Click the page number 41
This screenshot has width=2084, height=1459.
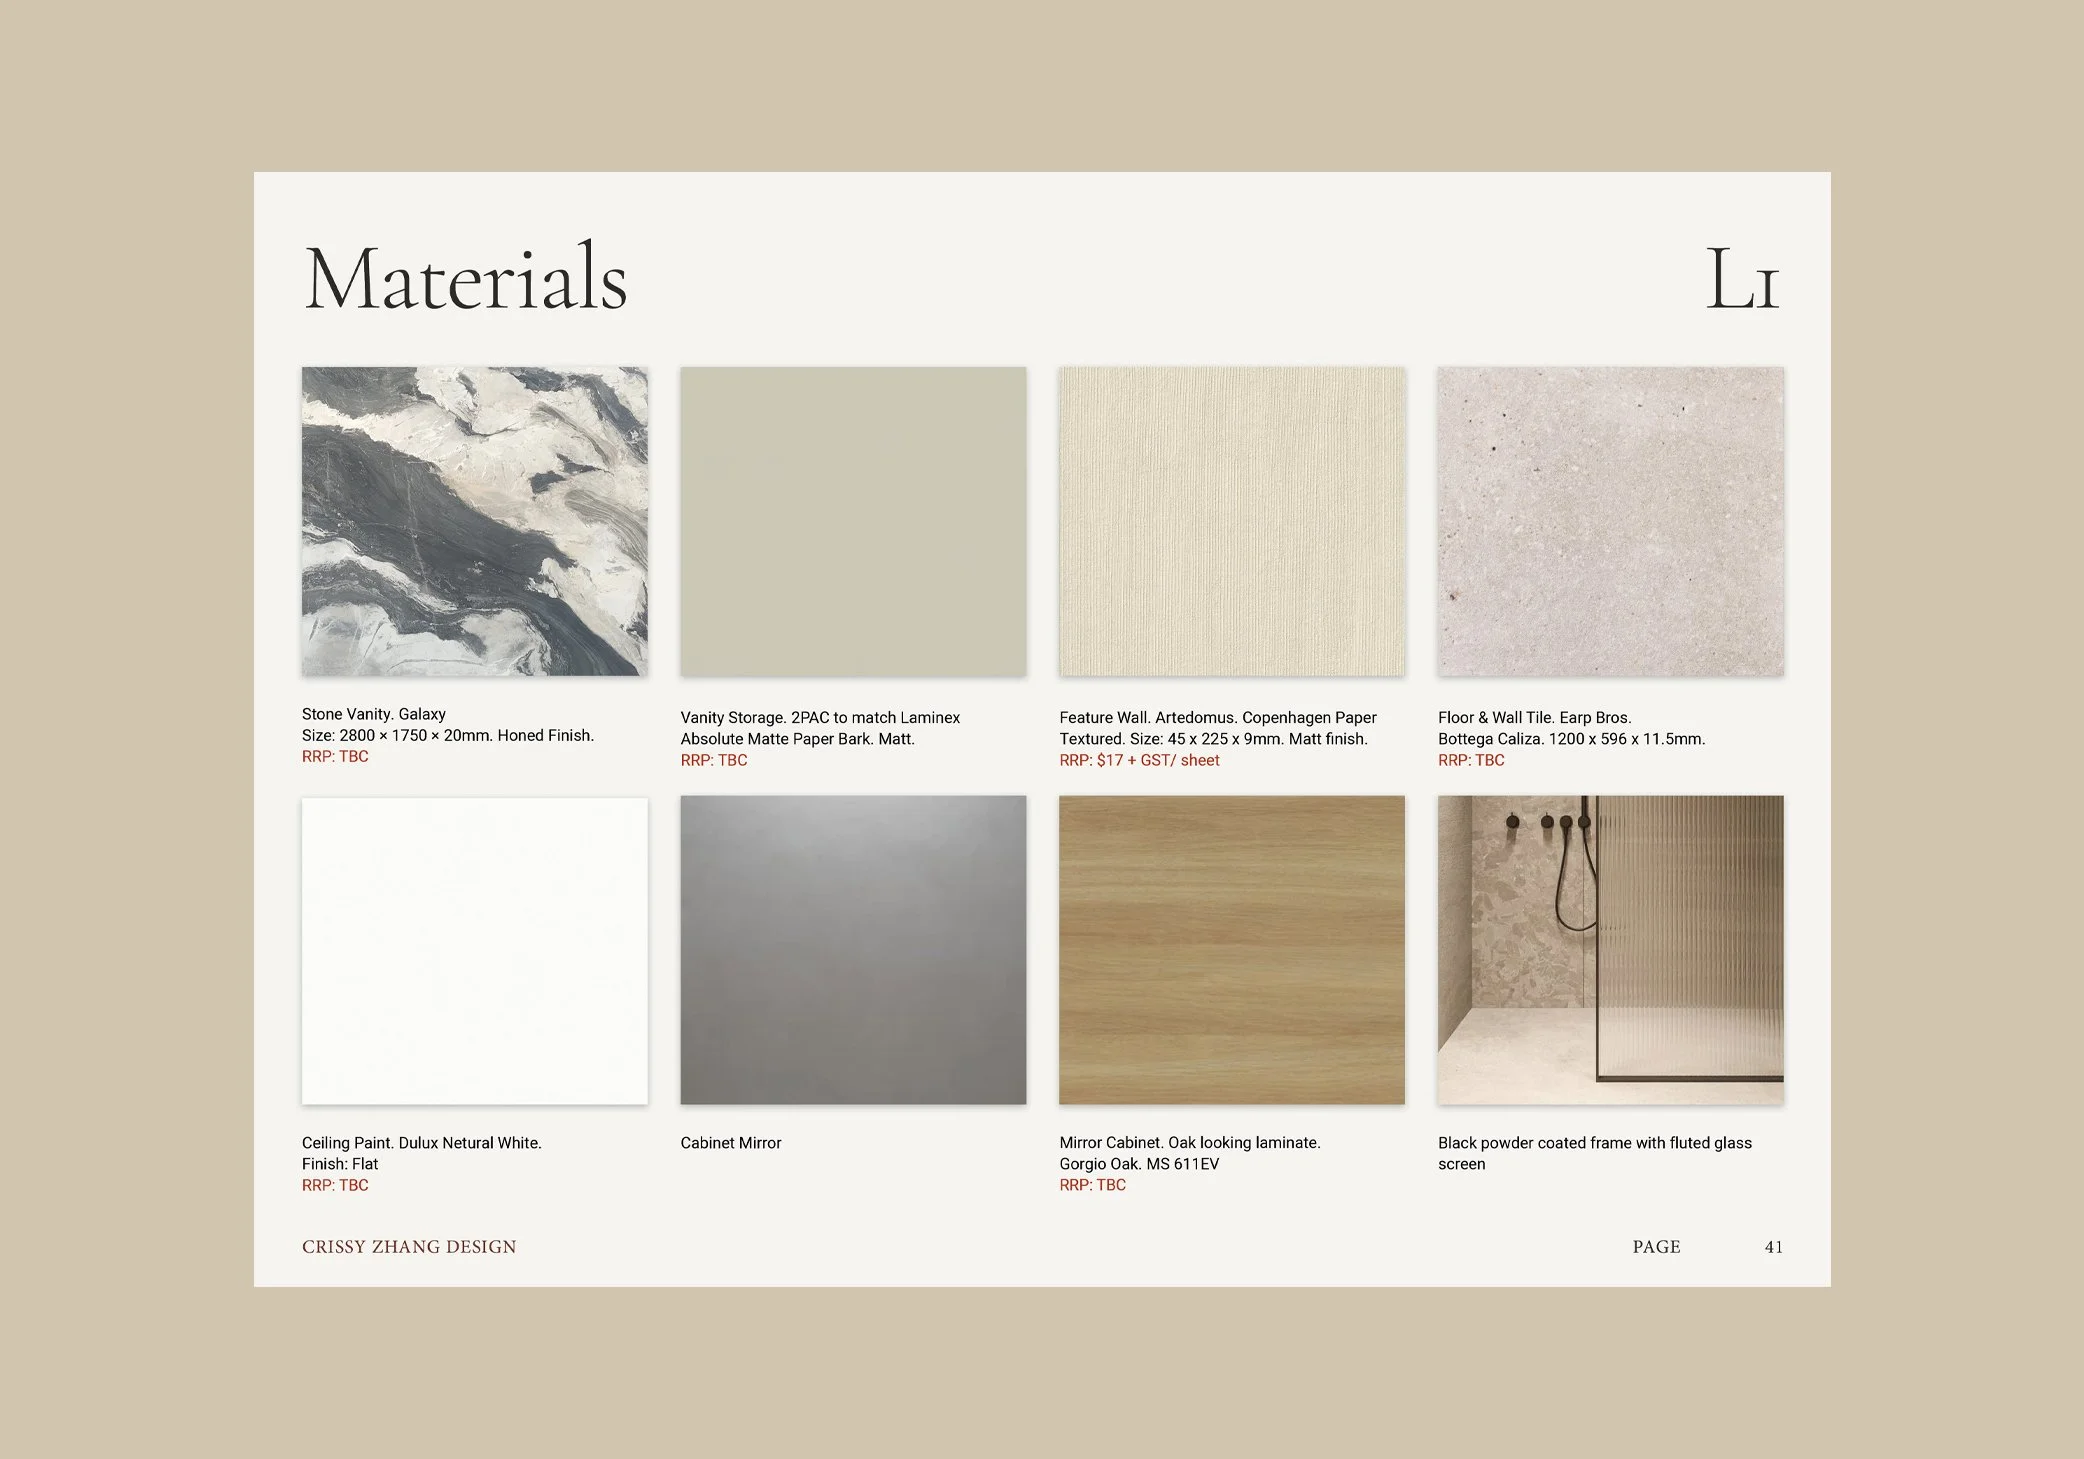pos(1773,1247)
